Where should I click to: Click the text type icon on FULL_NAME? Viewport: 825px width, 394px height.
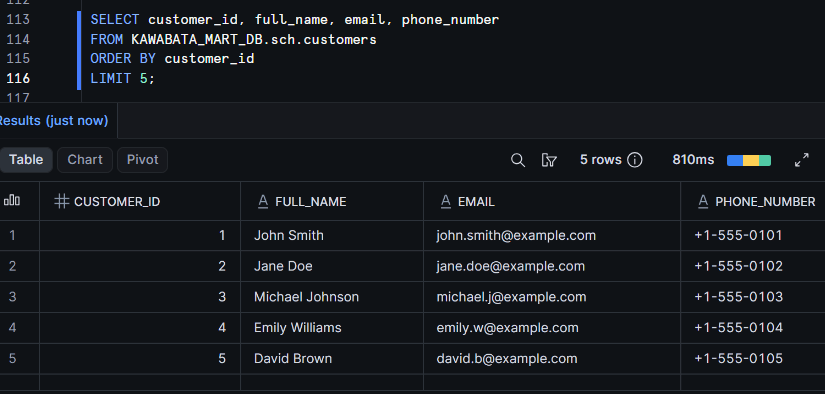tap(263, 201)
